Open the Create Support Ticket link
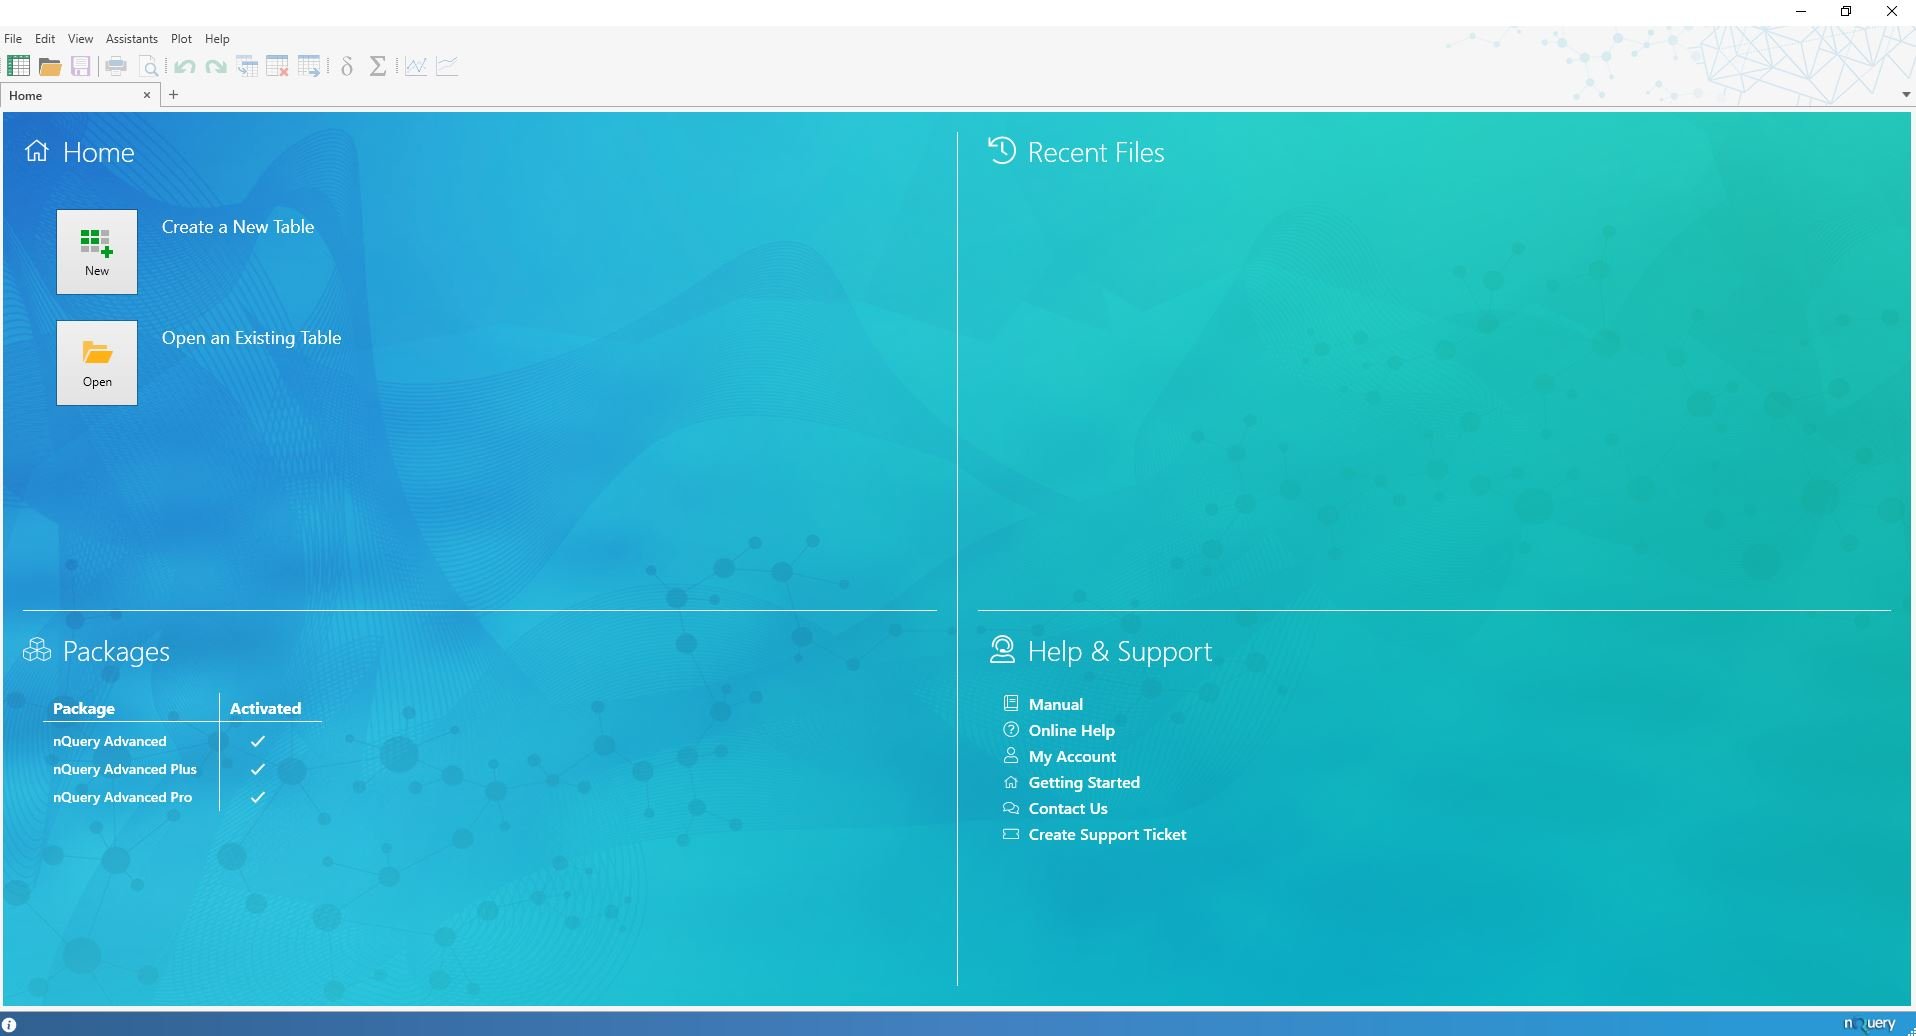 (x=1107, y=834)
